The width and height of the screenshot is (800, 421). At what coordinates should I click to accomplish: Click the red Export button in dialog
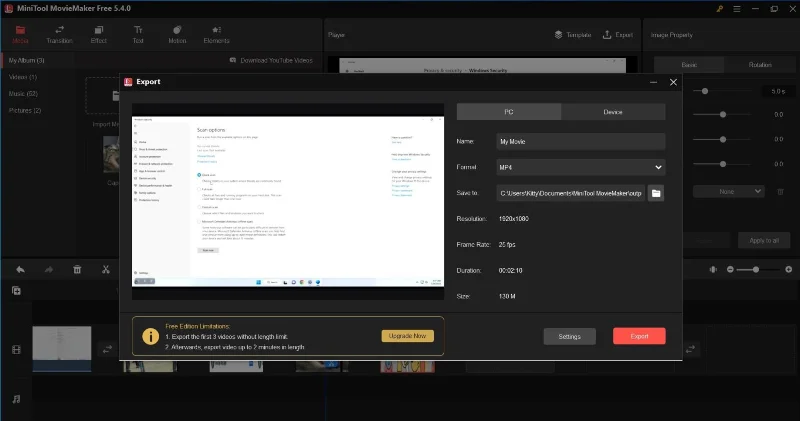pyautogui.click(x=639, y=336)
